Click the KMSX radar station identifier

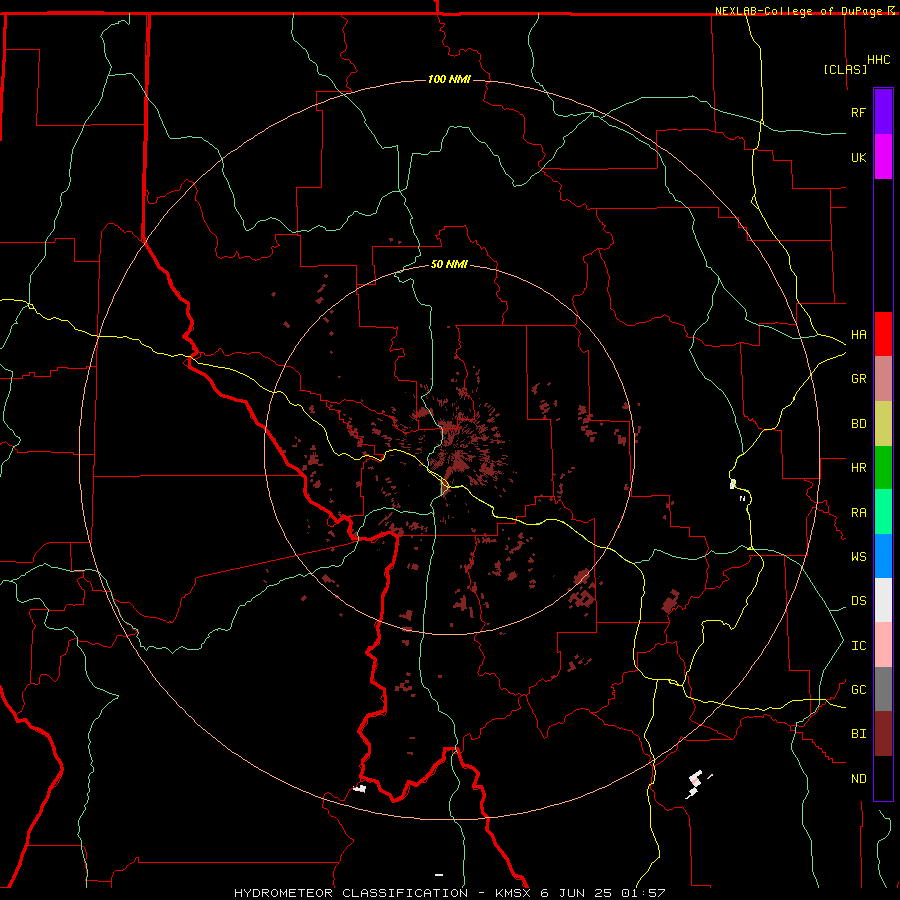(x=513, y=893)
